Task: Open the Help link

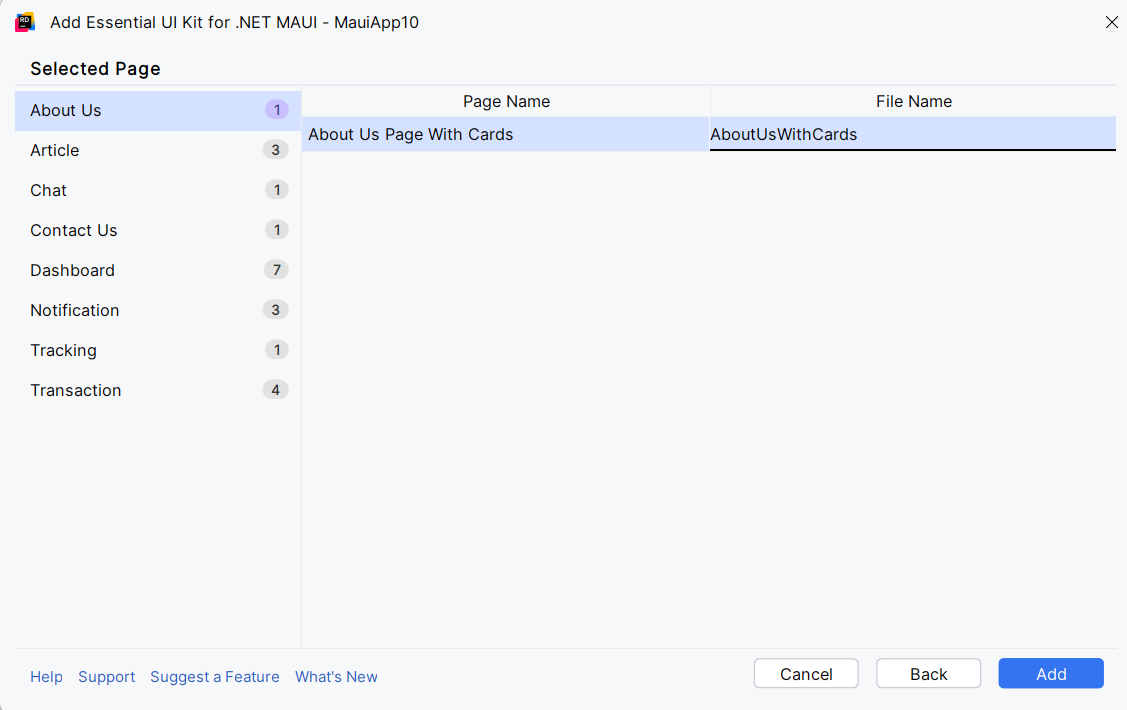Action: [x=46, y=677]
